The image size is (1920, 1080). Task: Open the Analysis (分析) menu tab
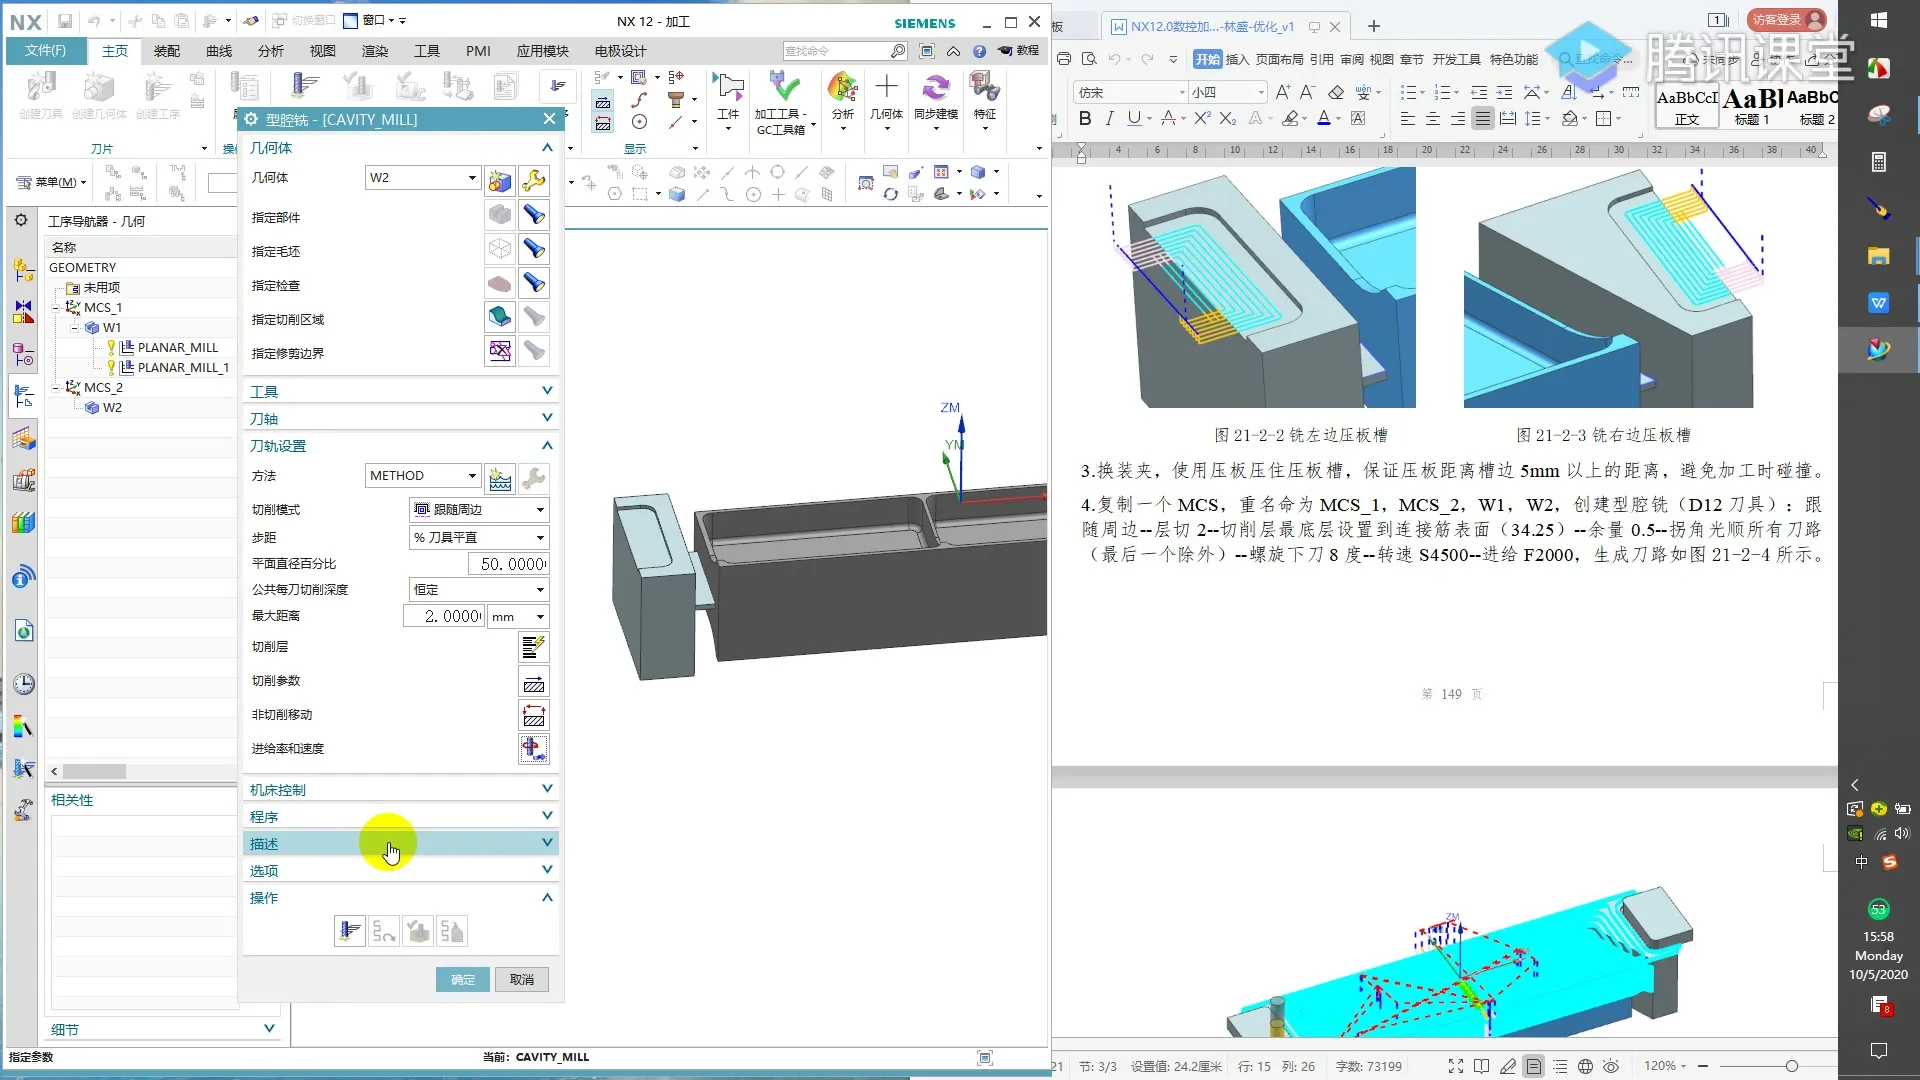270,51
